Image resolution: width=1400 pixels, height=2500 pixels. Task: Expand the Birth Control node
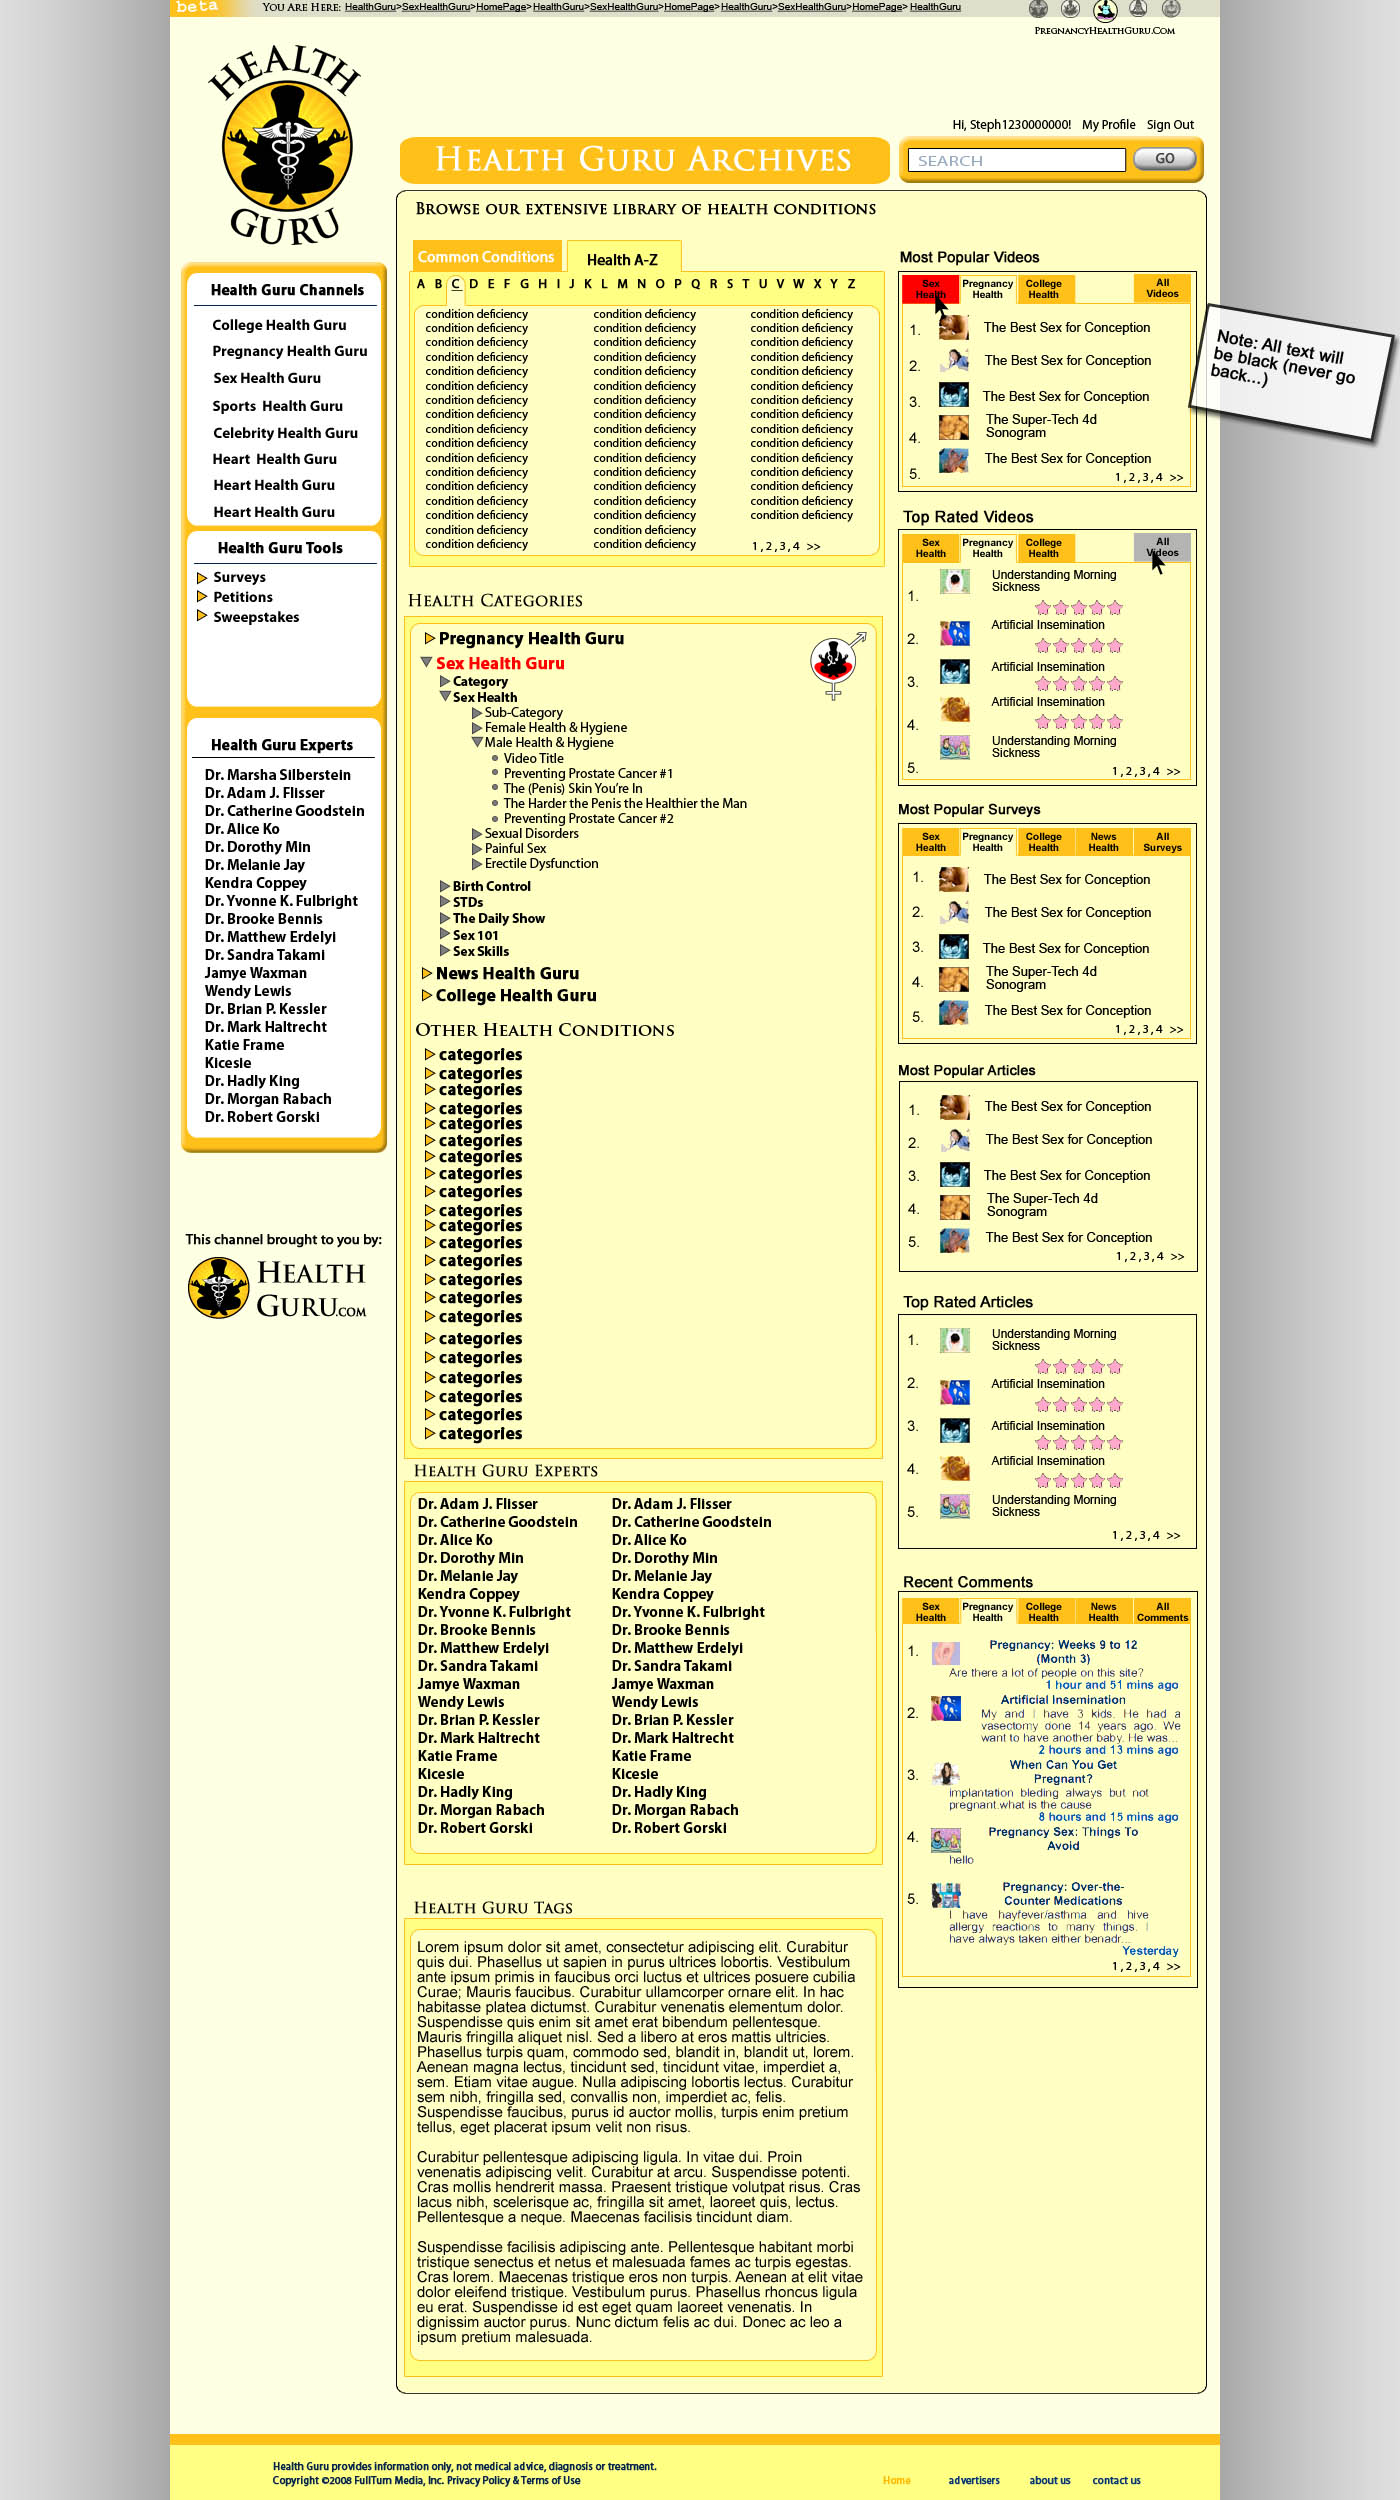point(445,886)
